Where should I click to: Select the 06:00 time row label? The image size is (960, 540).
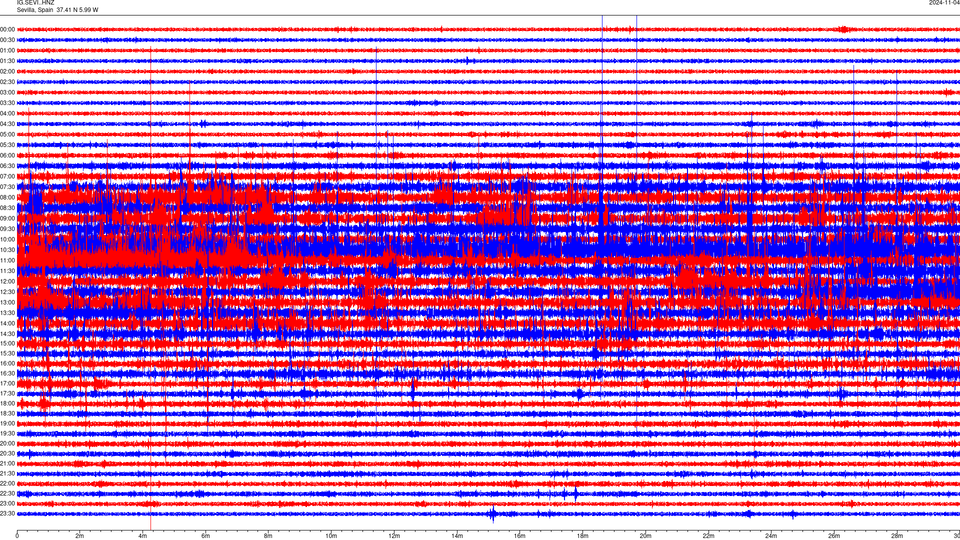coord(7,156)
